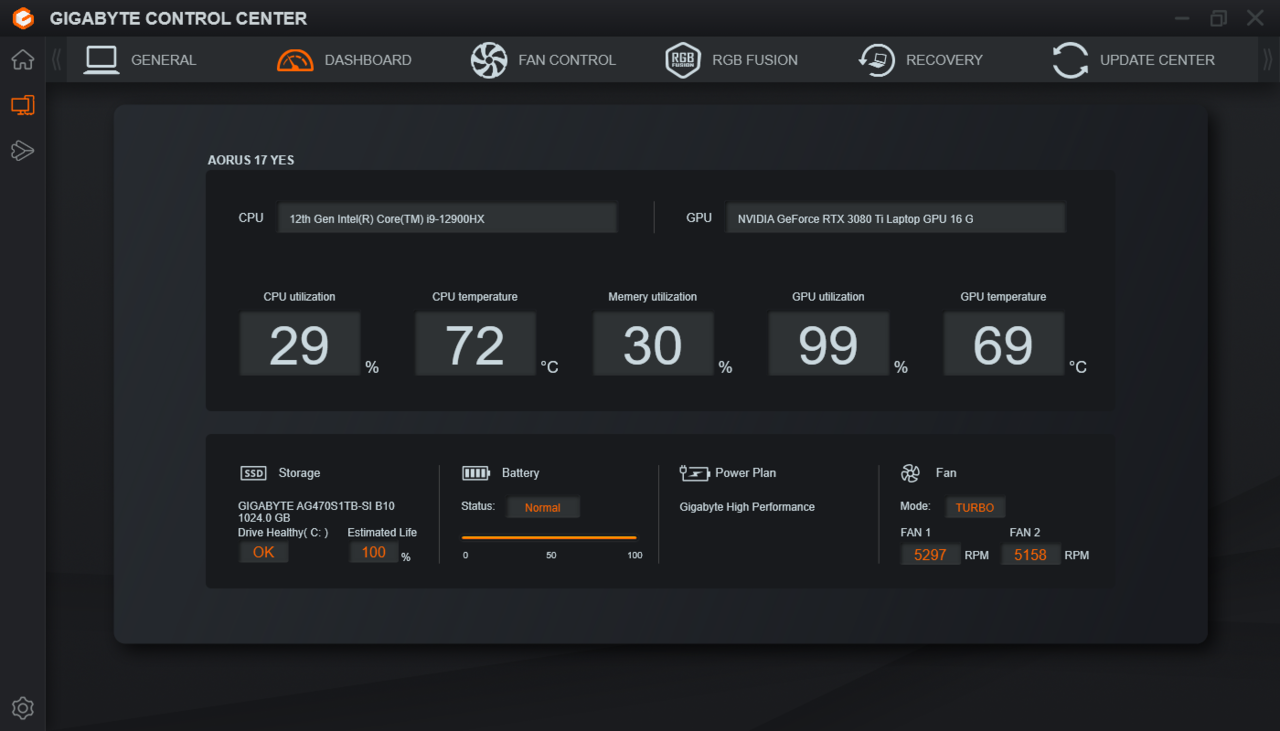The image size is (1280, 731).
Task: Open Settings gear at bottom left
Action: 22,708
